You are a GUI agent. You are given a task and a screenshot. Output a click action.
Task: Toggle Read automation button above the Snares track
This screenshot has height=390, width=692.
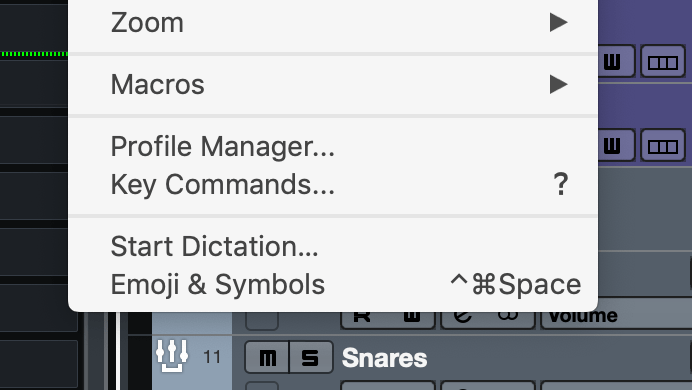click(363, 319)
